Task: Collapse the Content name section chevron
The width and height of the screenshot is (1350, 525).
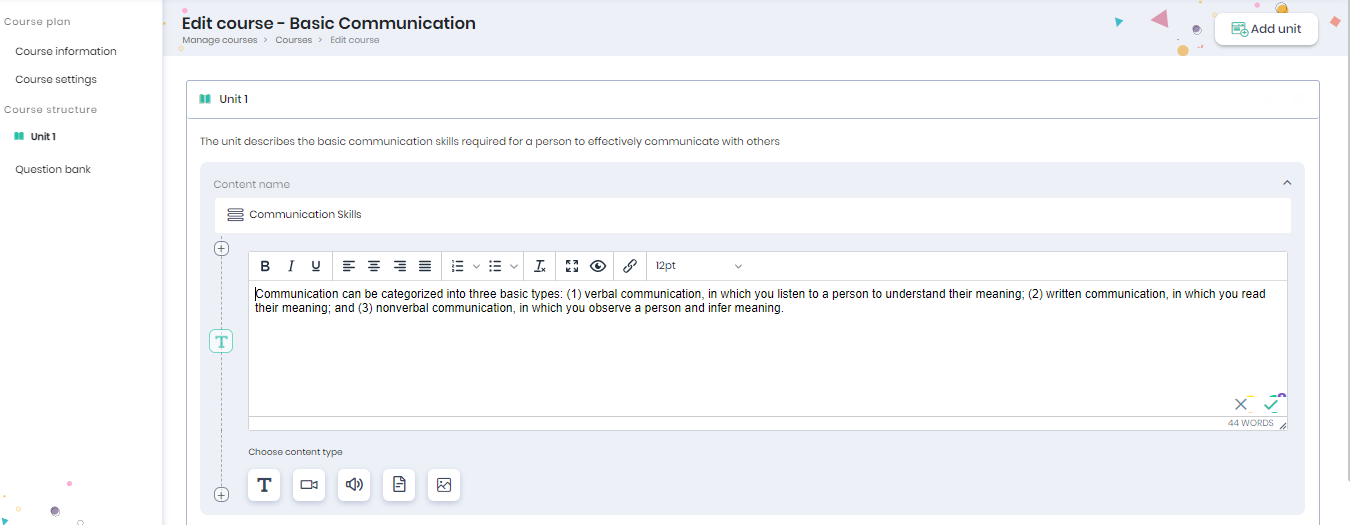Action: [x=1287, y=183]
